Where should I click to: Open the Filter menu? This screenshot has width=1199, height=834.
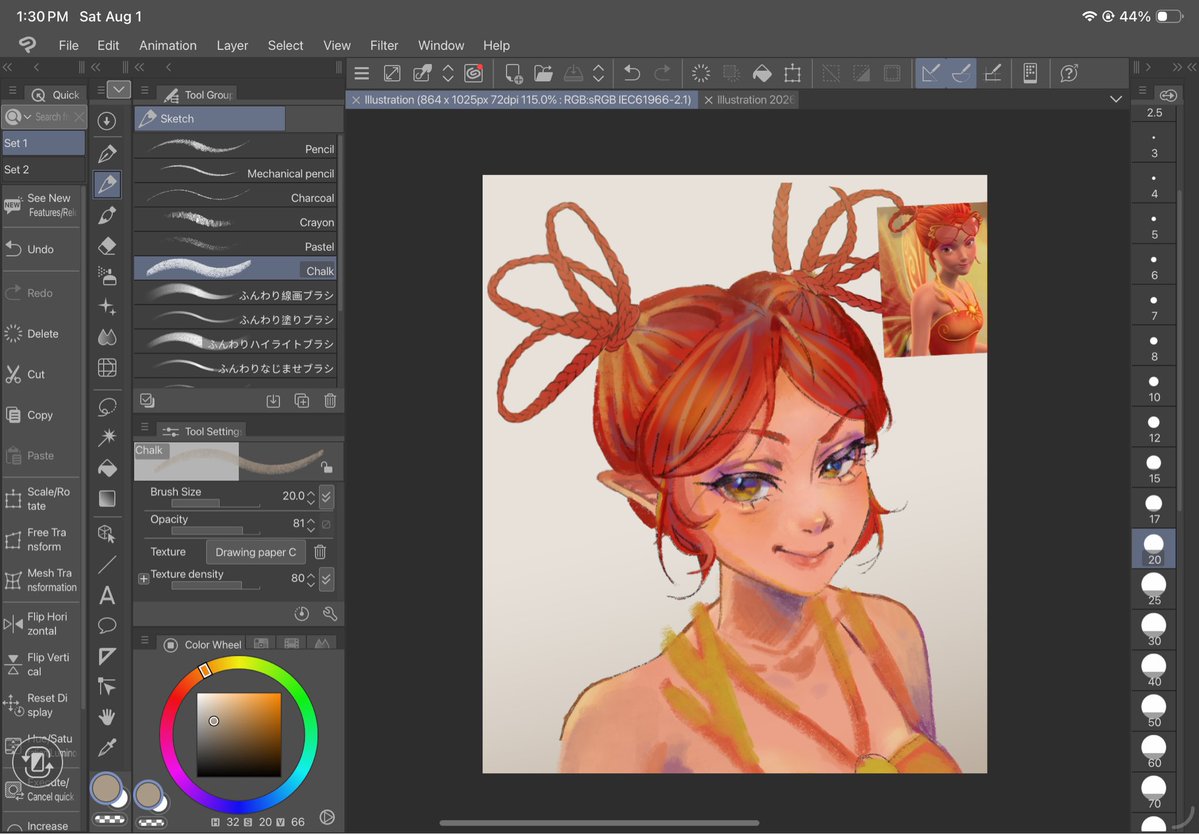click(384, 45)
